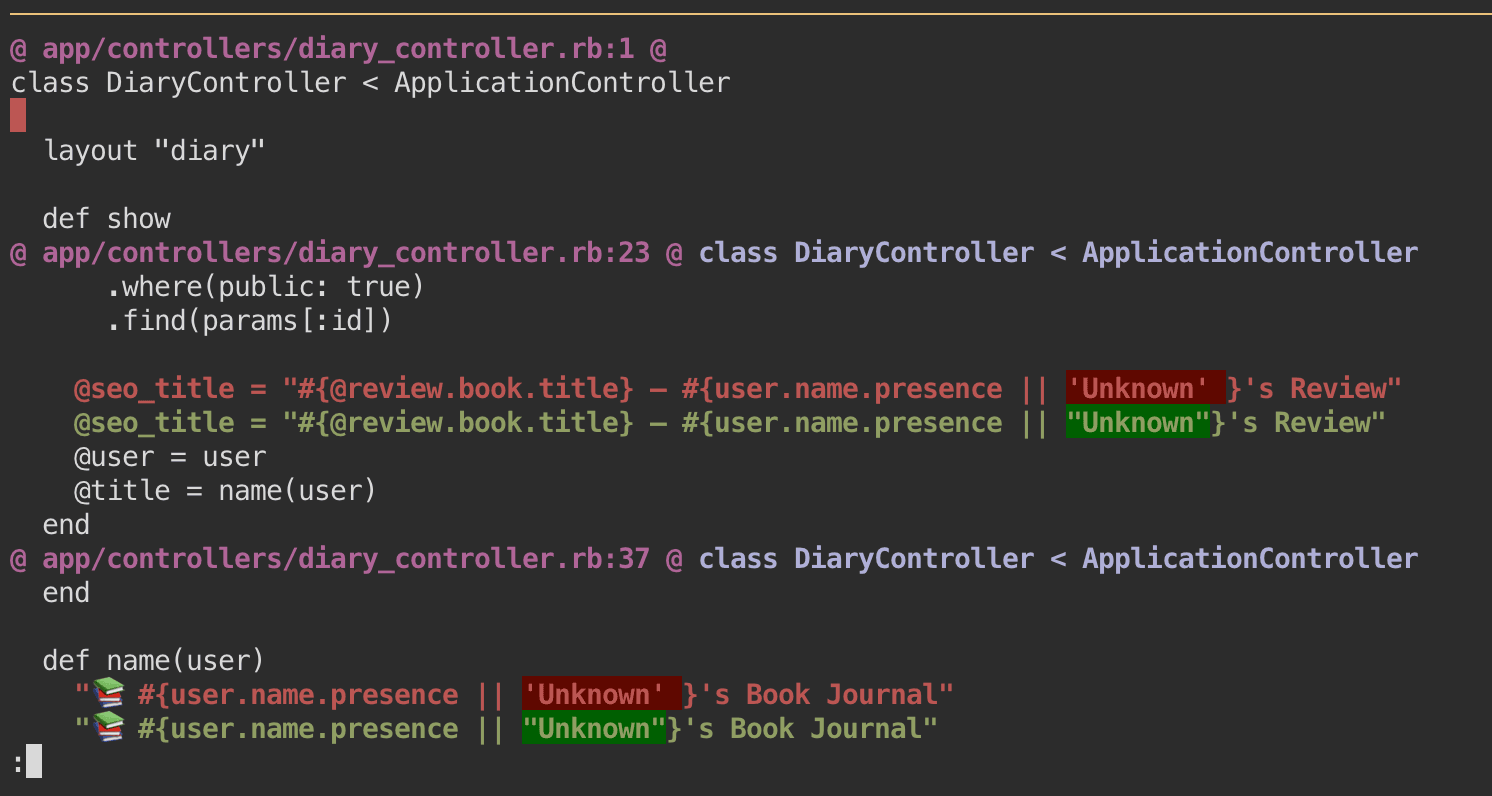Click the books emoji on the removed Book Journal line
This screenshot has width=1492, height=796.
click(107, 694)
